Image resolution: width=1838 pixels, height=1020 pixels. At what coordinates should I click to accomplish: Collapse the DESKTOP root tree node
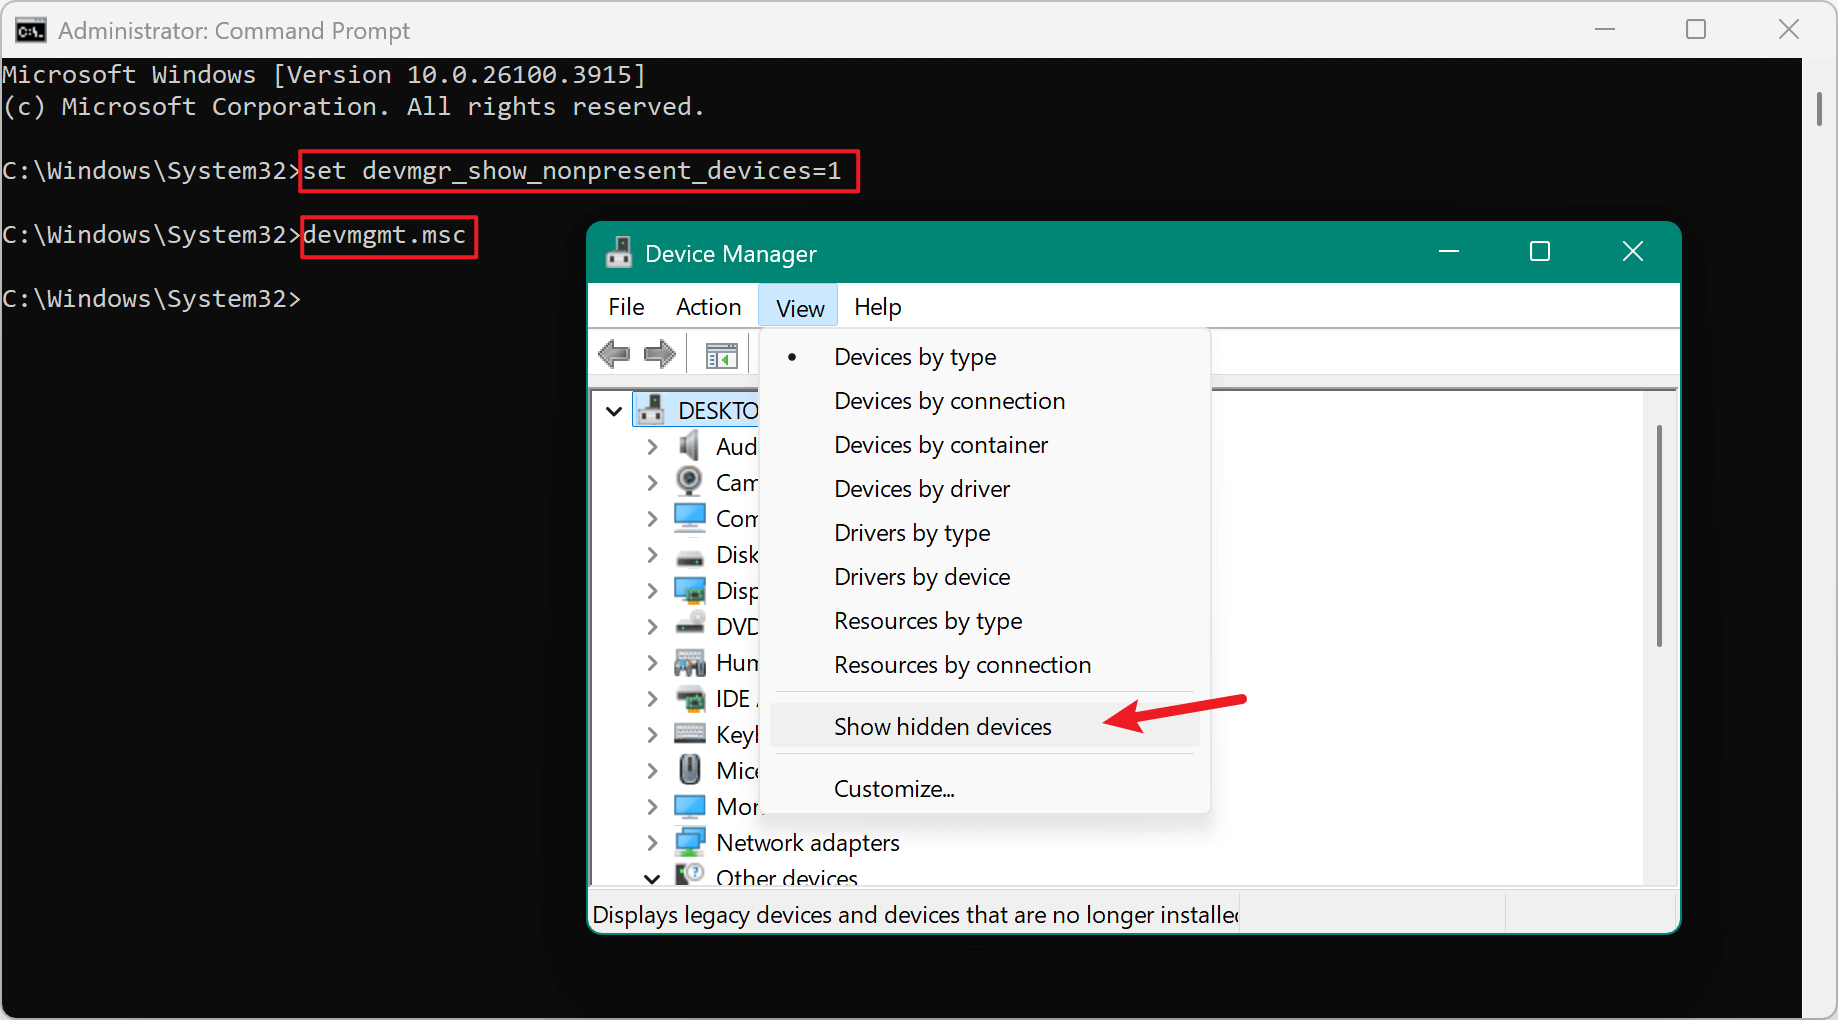click(614, 410)
